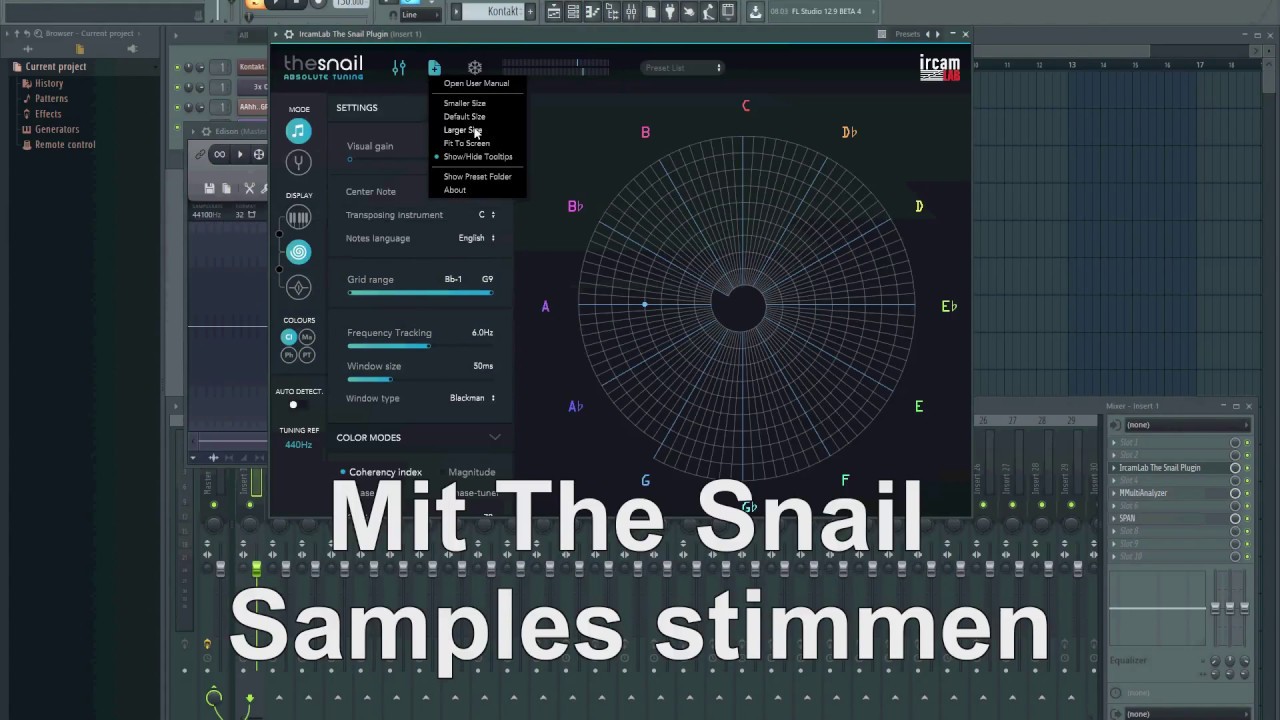Screen dimensions: 1280x720
Task: Click previous preset arrow in plugin title bar
Action: tap(927, 34)
